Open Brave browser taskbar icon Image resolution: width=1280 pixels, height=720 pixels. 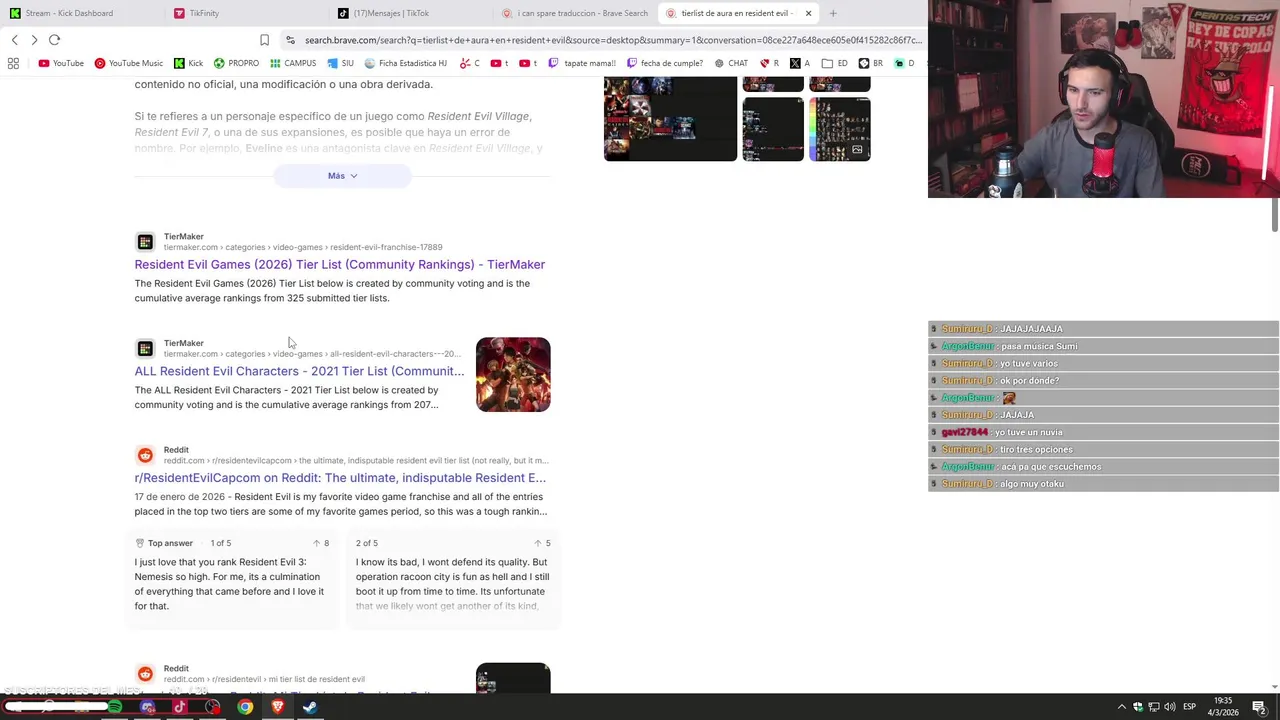point(278,707)
